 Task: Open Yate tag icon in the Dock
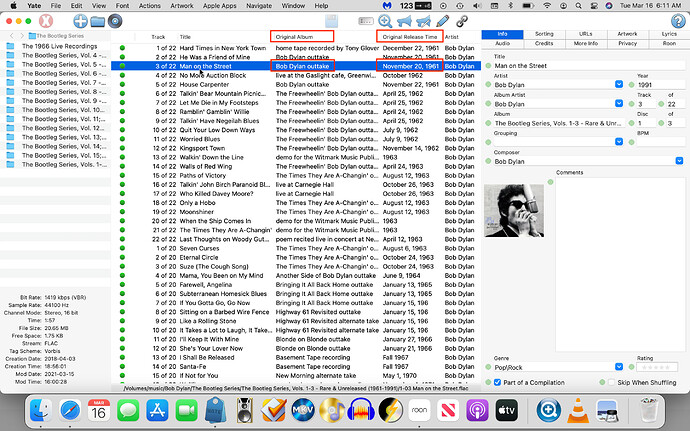click(x=216, y=410)
